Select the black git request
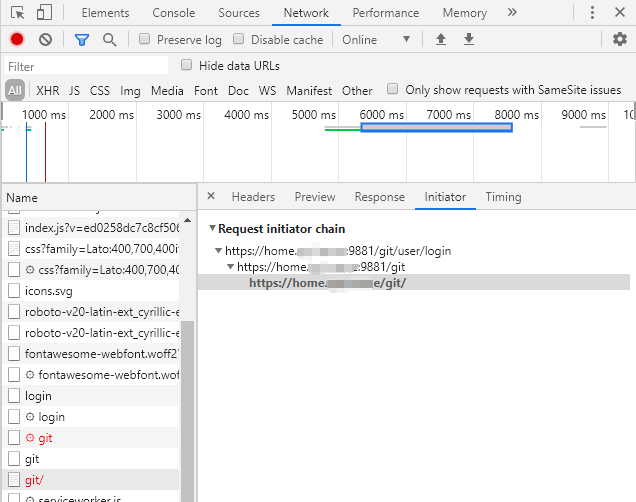This screenshot has height=502, width=636. tap(91, 459)
